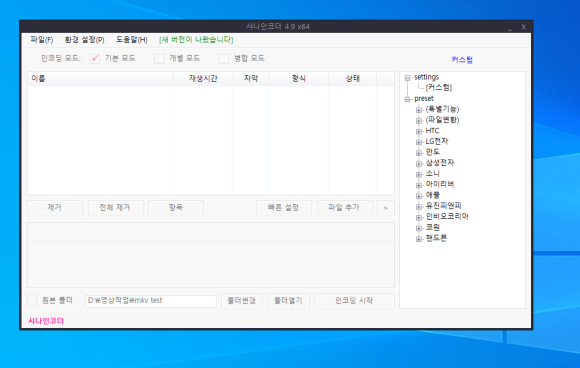The width and height of the screenshot is (580, 368).
Task: Close the 샤나인코더 window
Action: 523,27
